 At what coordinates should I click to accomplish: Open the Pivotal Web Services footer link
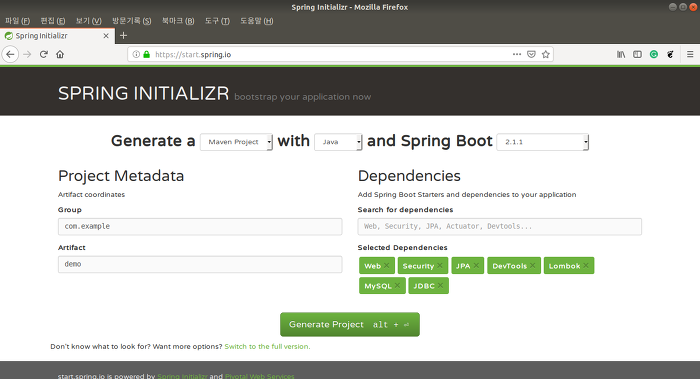pyautogui.click(x=259, y=376)
